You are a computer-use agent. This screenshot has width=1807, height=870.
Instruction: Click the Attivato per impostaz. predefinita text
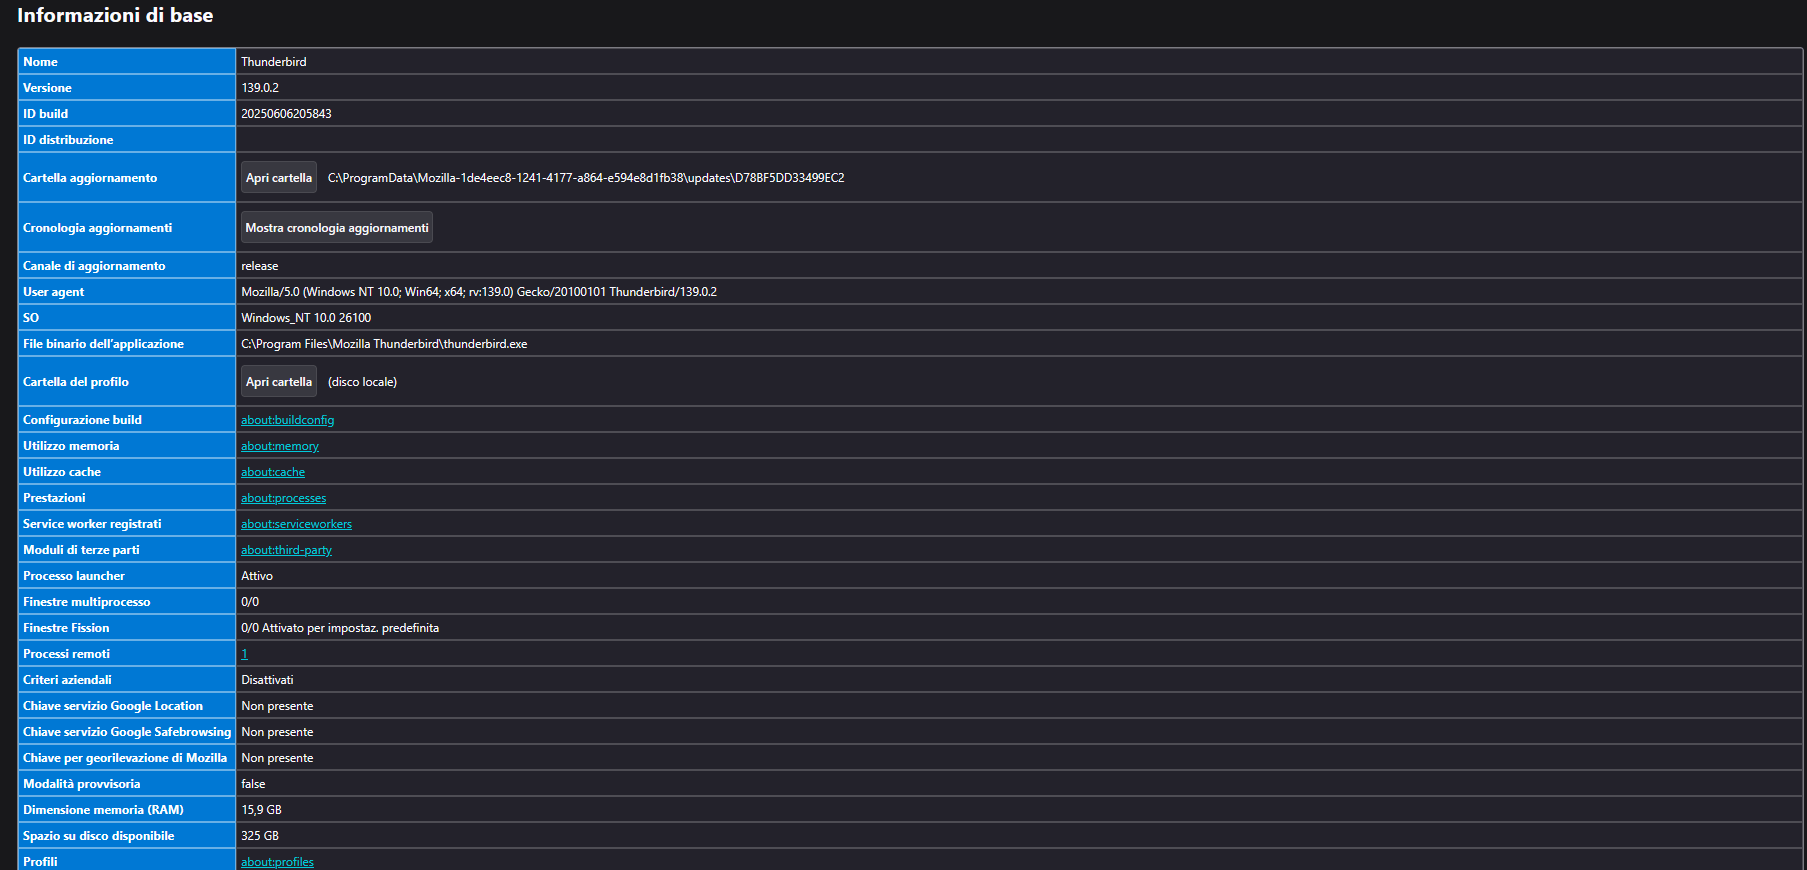(351, 628)
